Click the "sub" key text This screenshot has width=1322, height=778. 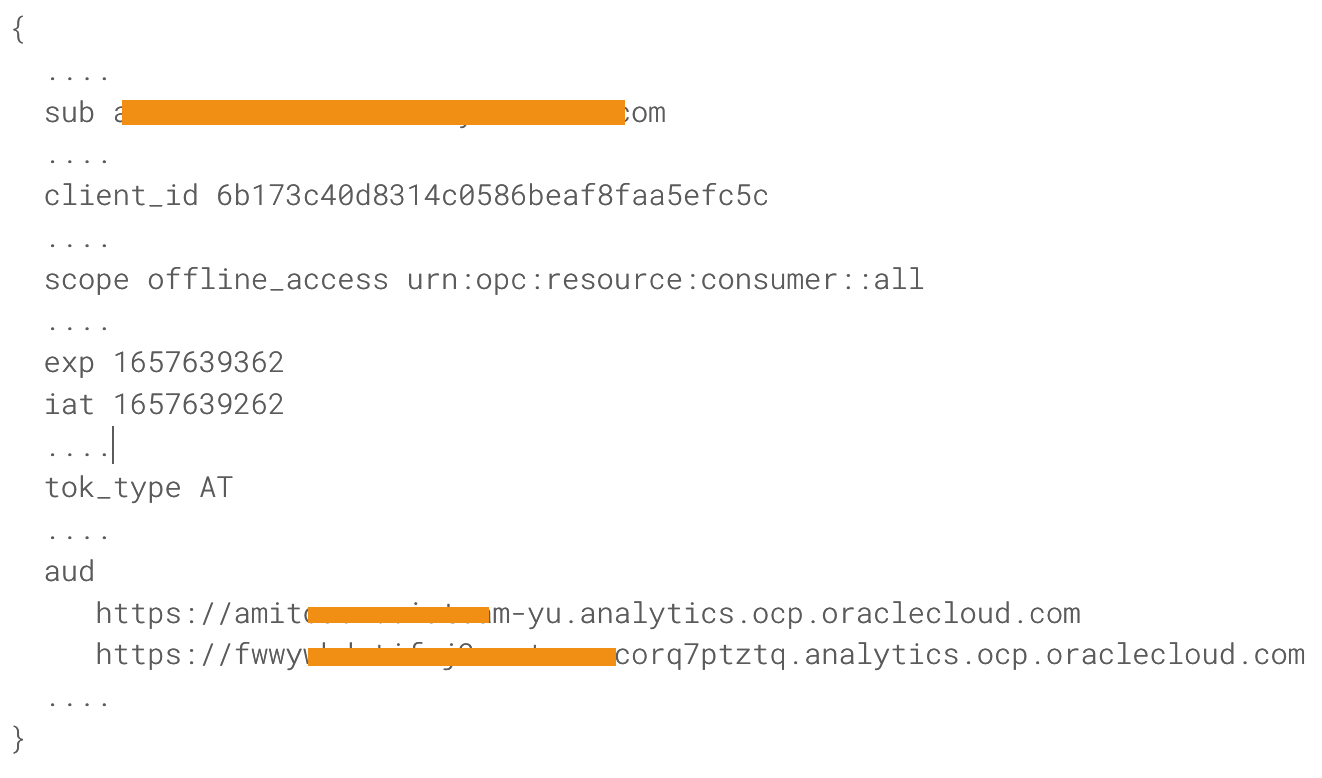click(x=69, y=113)
